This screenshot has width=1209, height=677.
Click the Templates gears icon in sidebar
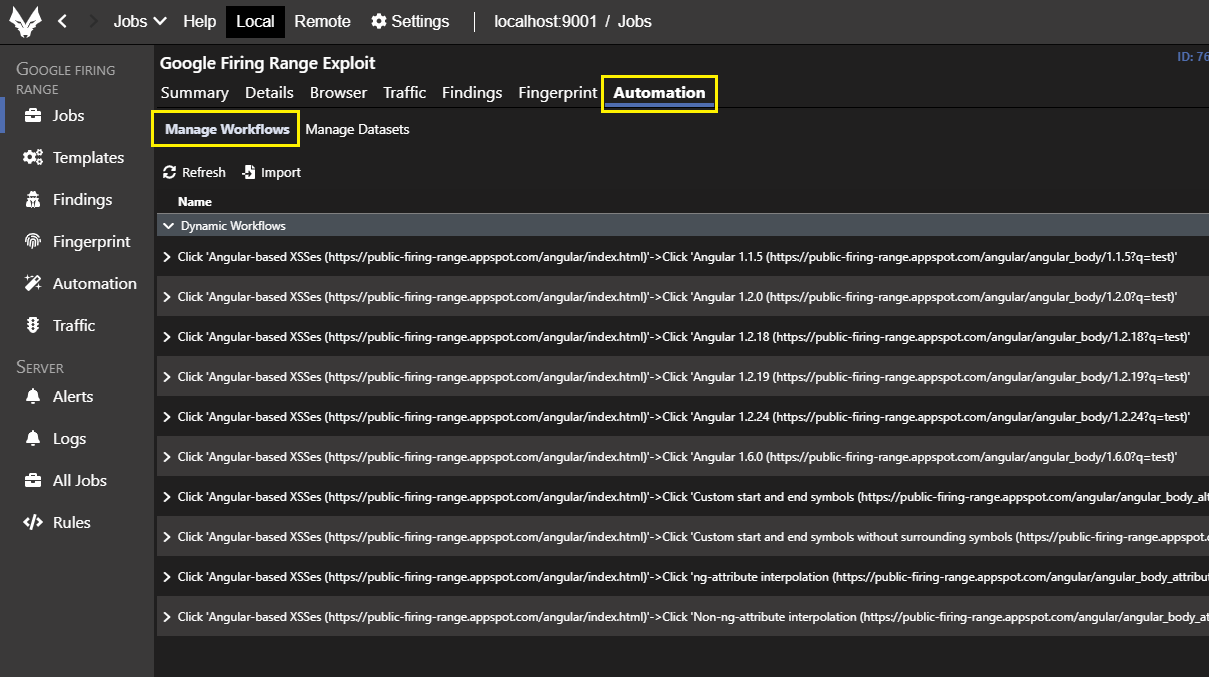pyautogui.click(x=33, y=158)
